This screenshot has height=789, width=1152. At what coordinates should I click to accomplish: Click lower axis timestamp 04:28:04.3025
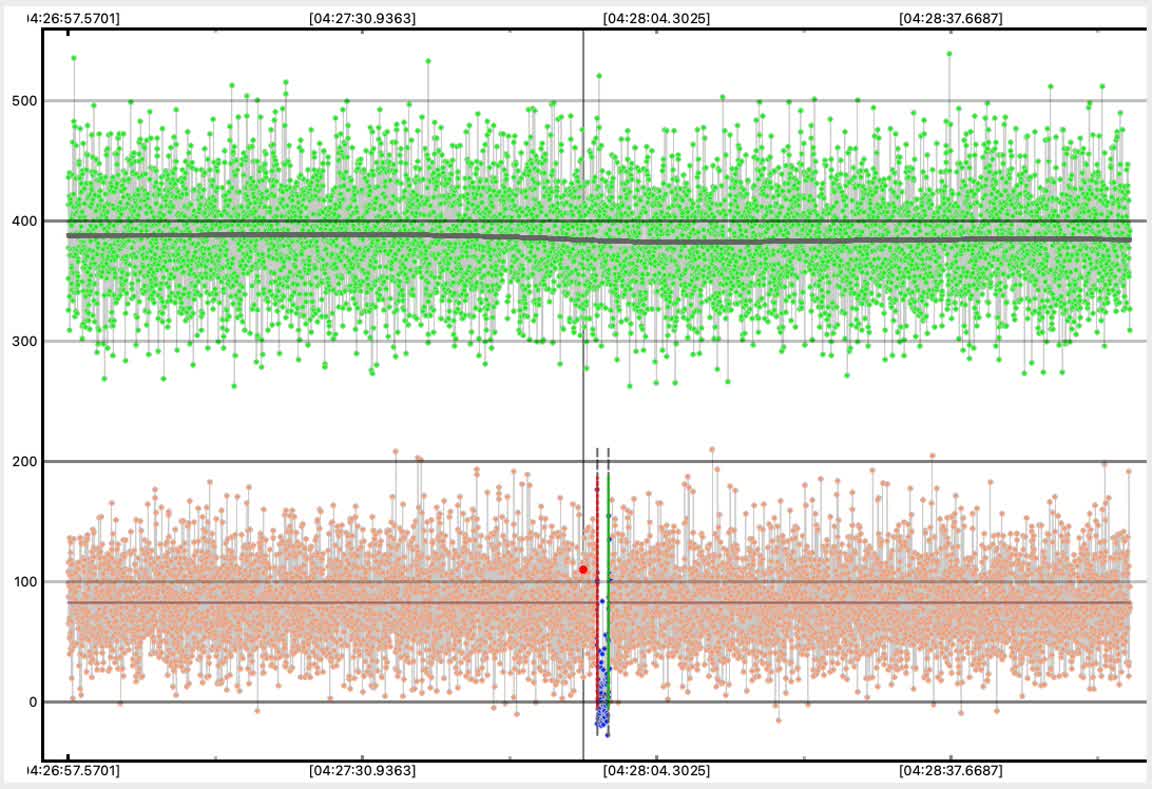(x=657, y=771)
